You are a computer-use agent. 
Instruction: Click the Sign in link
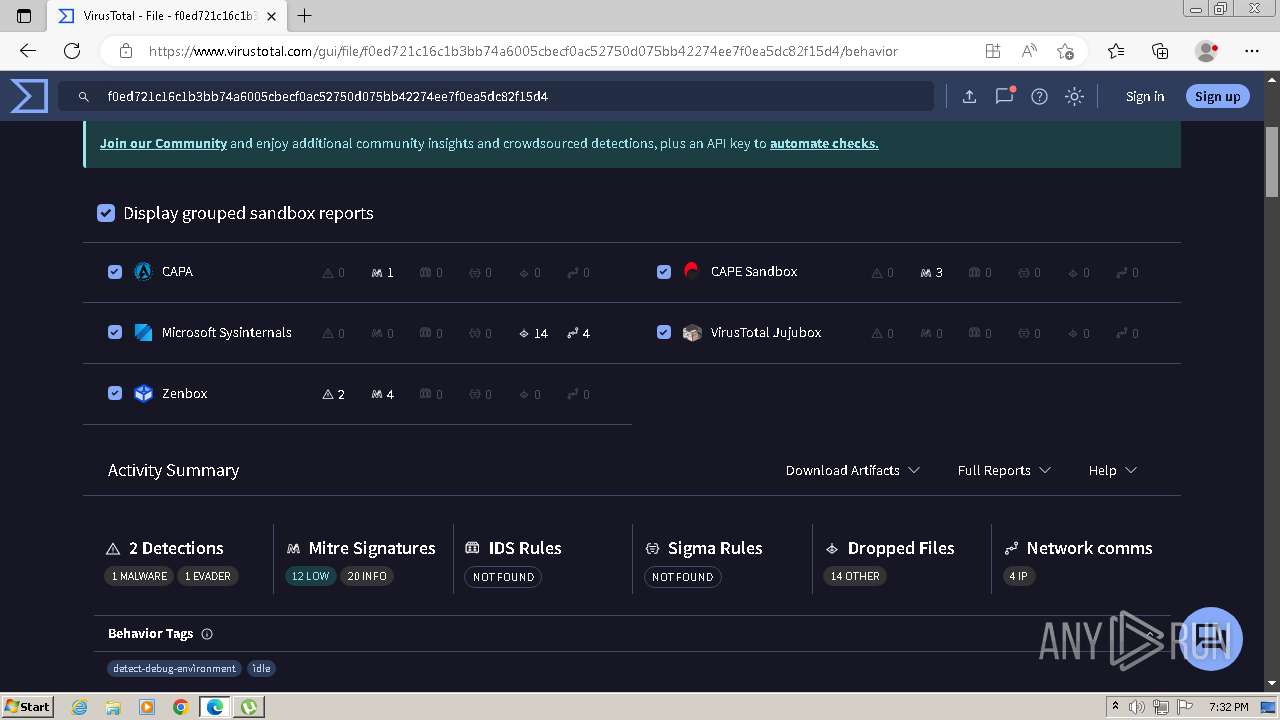(1145, 97)
